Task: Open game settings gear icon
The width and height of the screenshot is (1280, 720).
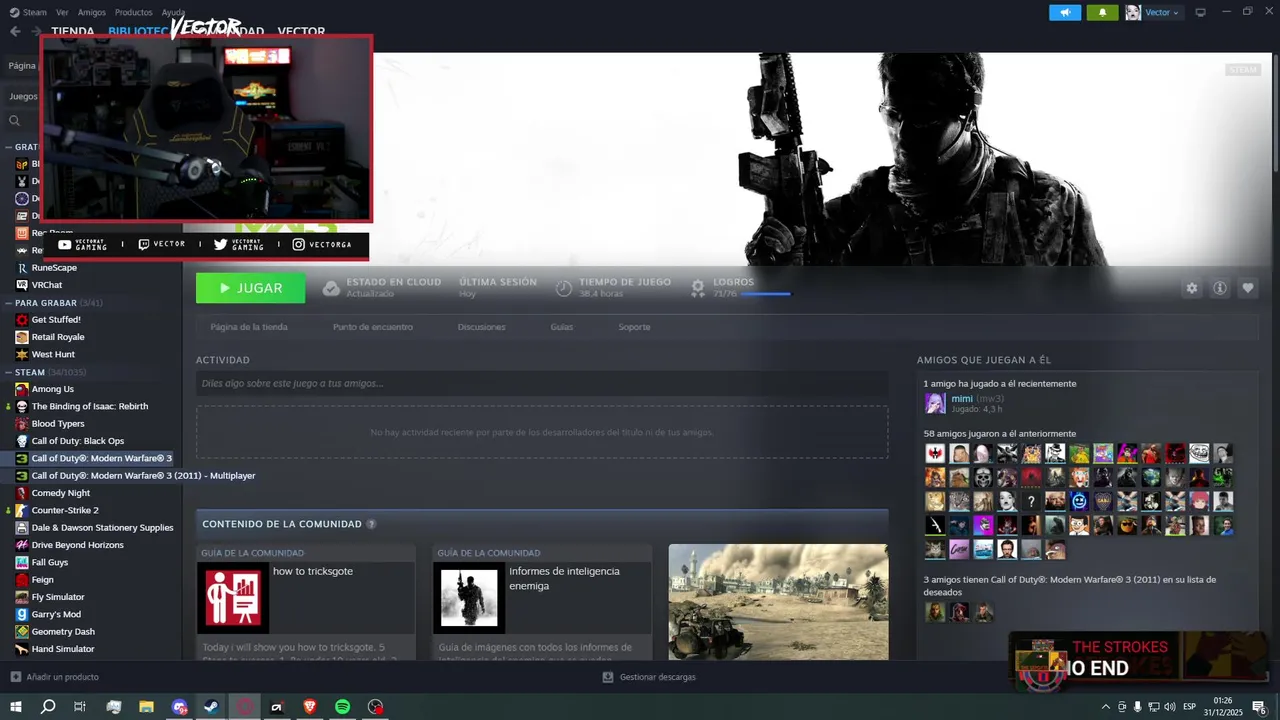Action: coord(1191,288)
